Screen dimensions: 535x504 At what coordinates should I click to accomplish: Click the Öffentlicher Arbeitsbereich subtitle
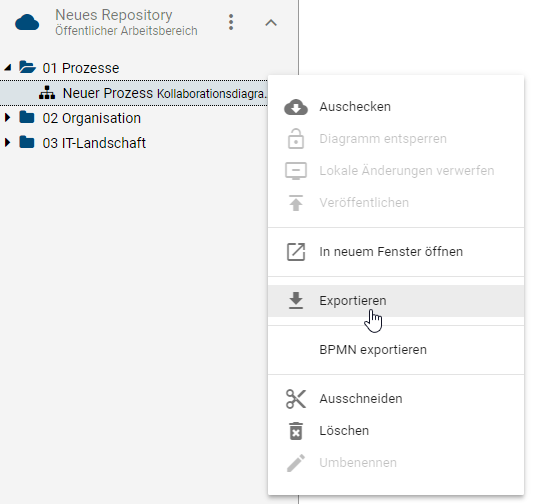(x=126, y=31)
